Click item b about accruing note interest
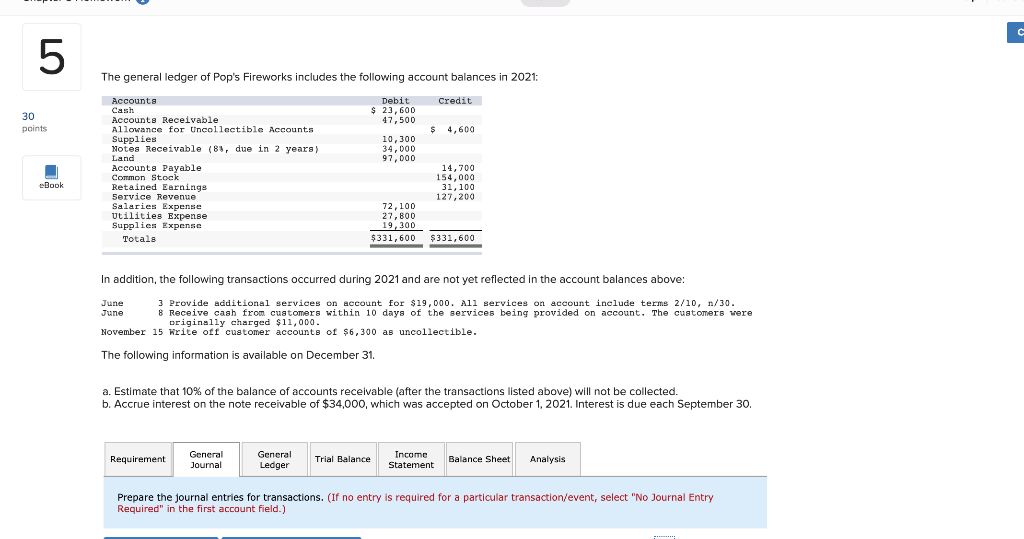1024x539 pixels. 427,404
